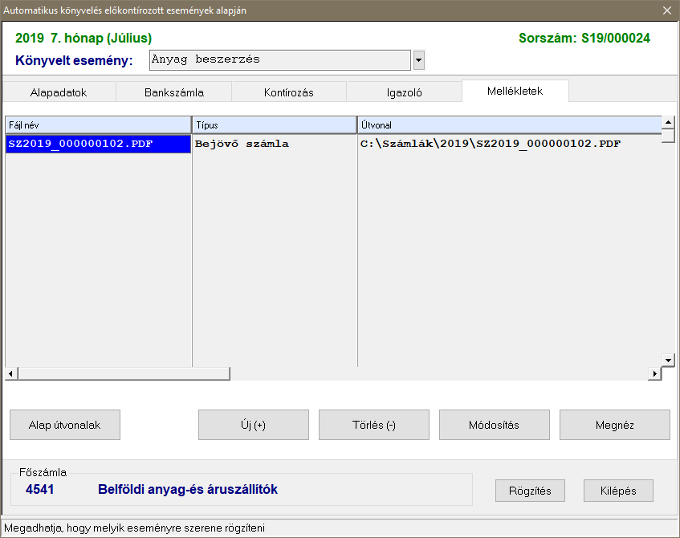
Task: Select the Kontírozás tab
Action: coord(288,92)
